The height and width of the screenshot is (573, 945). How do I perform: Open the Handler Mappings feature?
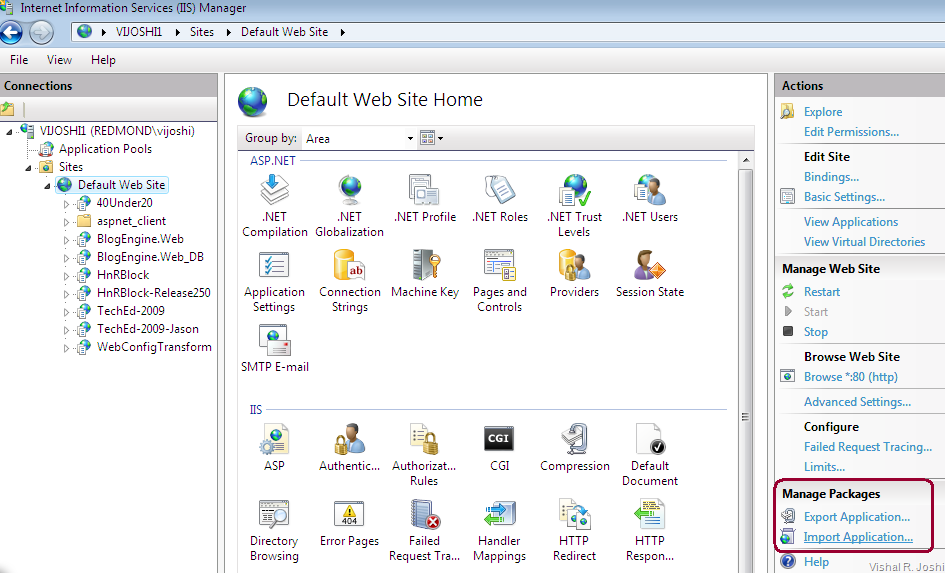click(499, 515)
